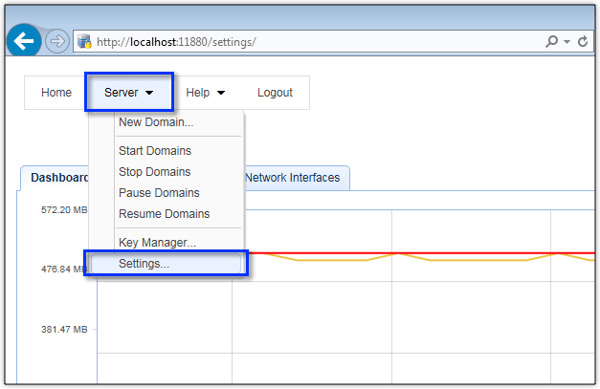Go to the Home menu item

(x=56, y=93)
